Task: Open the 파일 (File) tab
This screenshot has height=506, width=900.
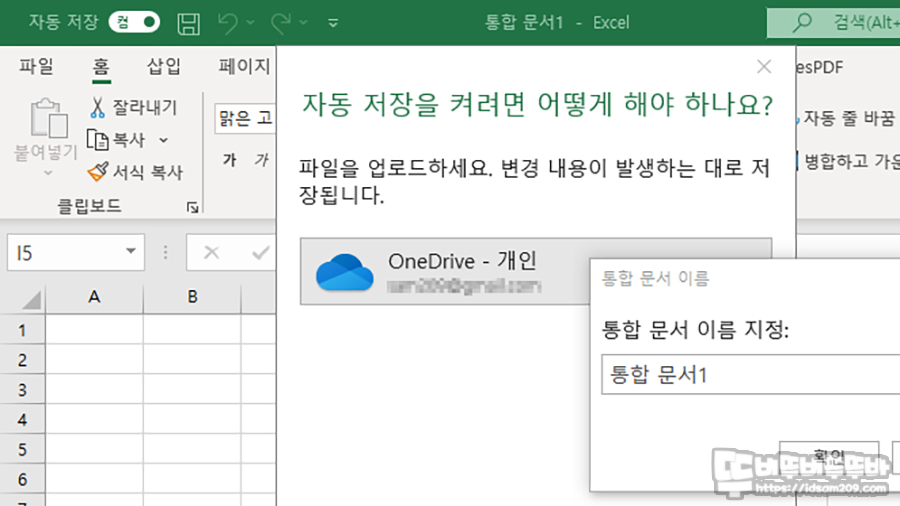Action: point(36,67)
